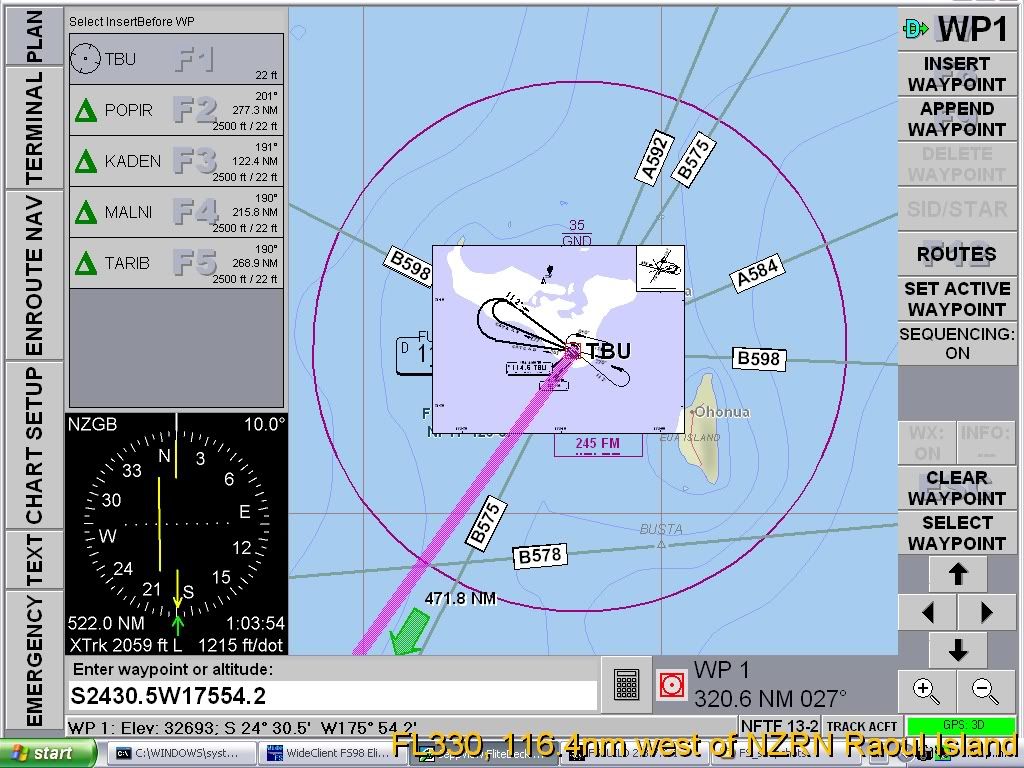The height and width of the screenshot is (768, 1024).
Task: Click the waypoint or altitude entry field
Action: point(332,695)
